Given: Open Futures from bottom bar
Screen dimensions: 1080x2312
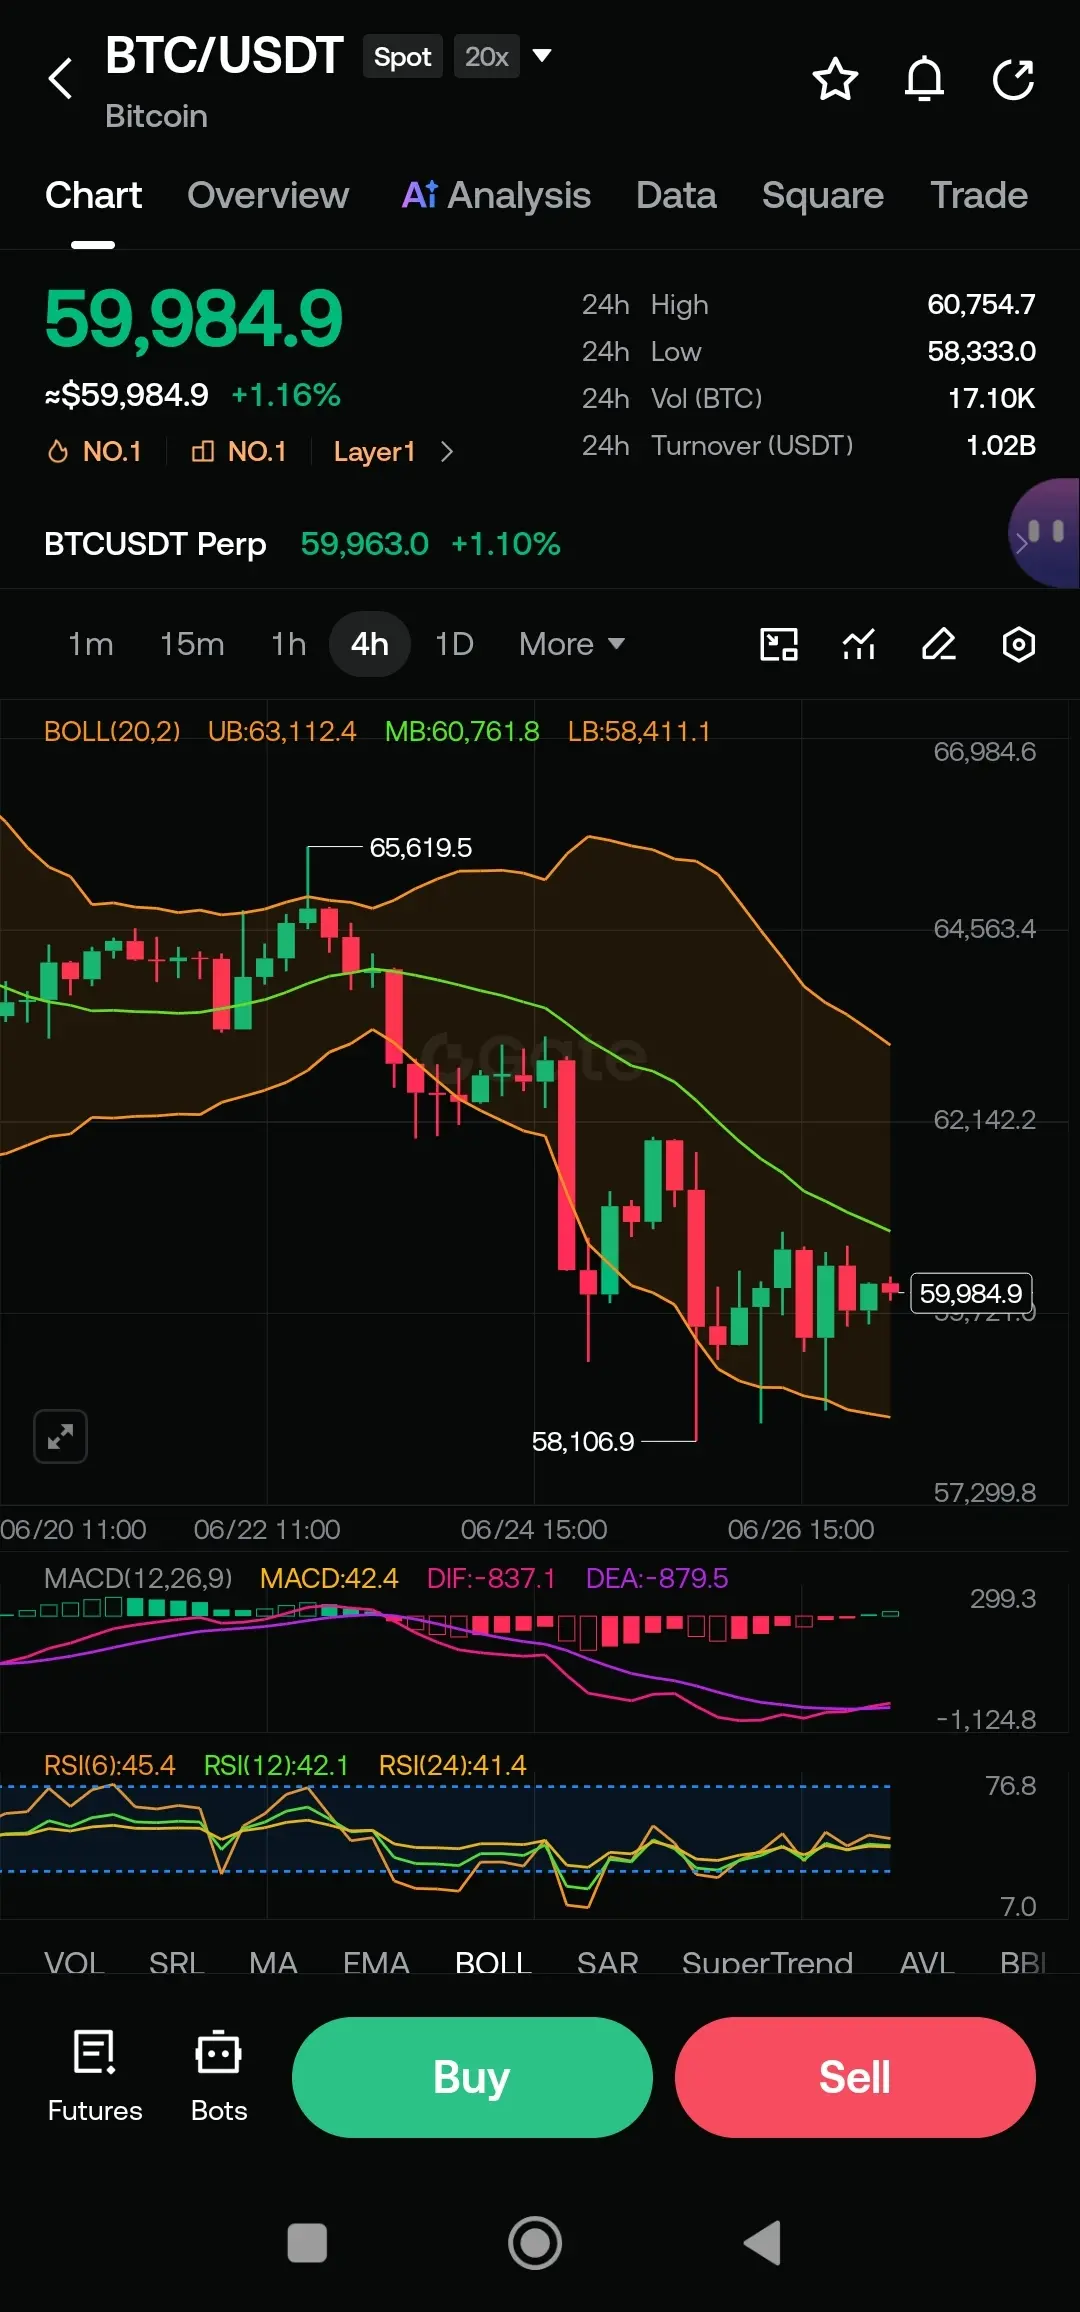Looking at the screenshot, I should (x=95, y=2076).
